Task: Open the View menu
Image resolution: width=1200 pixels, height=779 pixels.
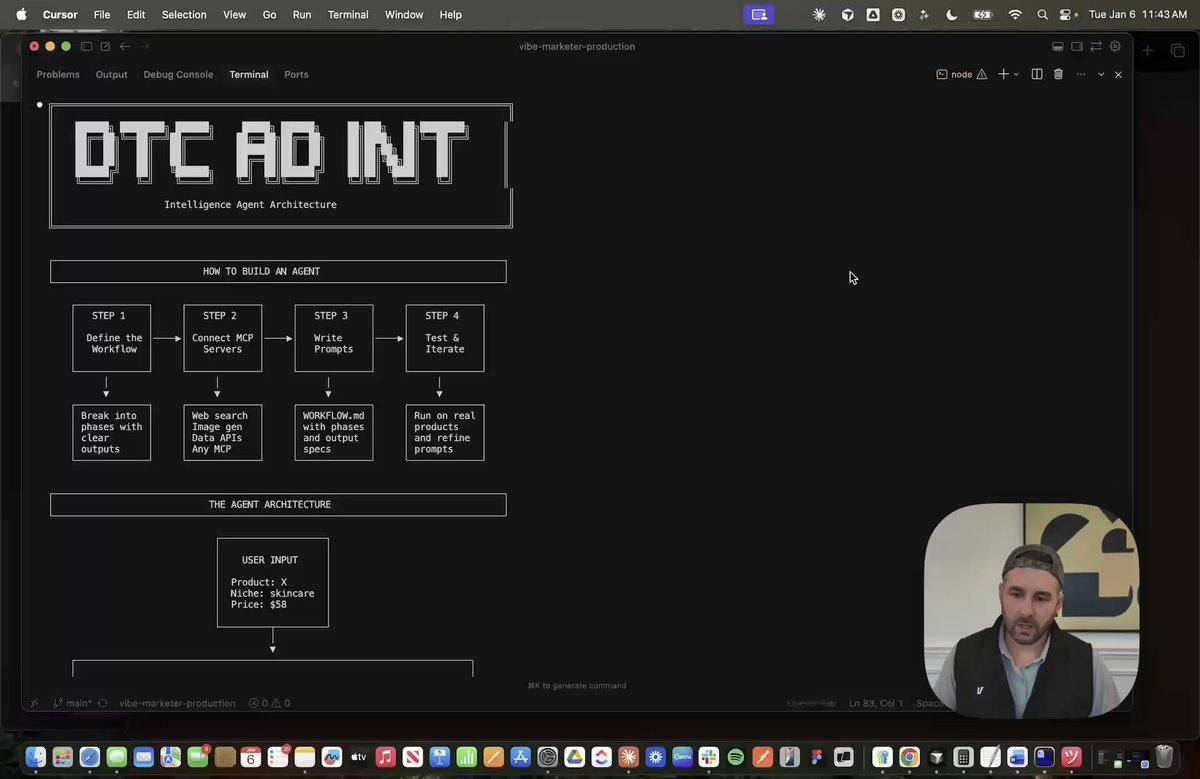Action: (235, 14)
